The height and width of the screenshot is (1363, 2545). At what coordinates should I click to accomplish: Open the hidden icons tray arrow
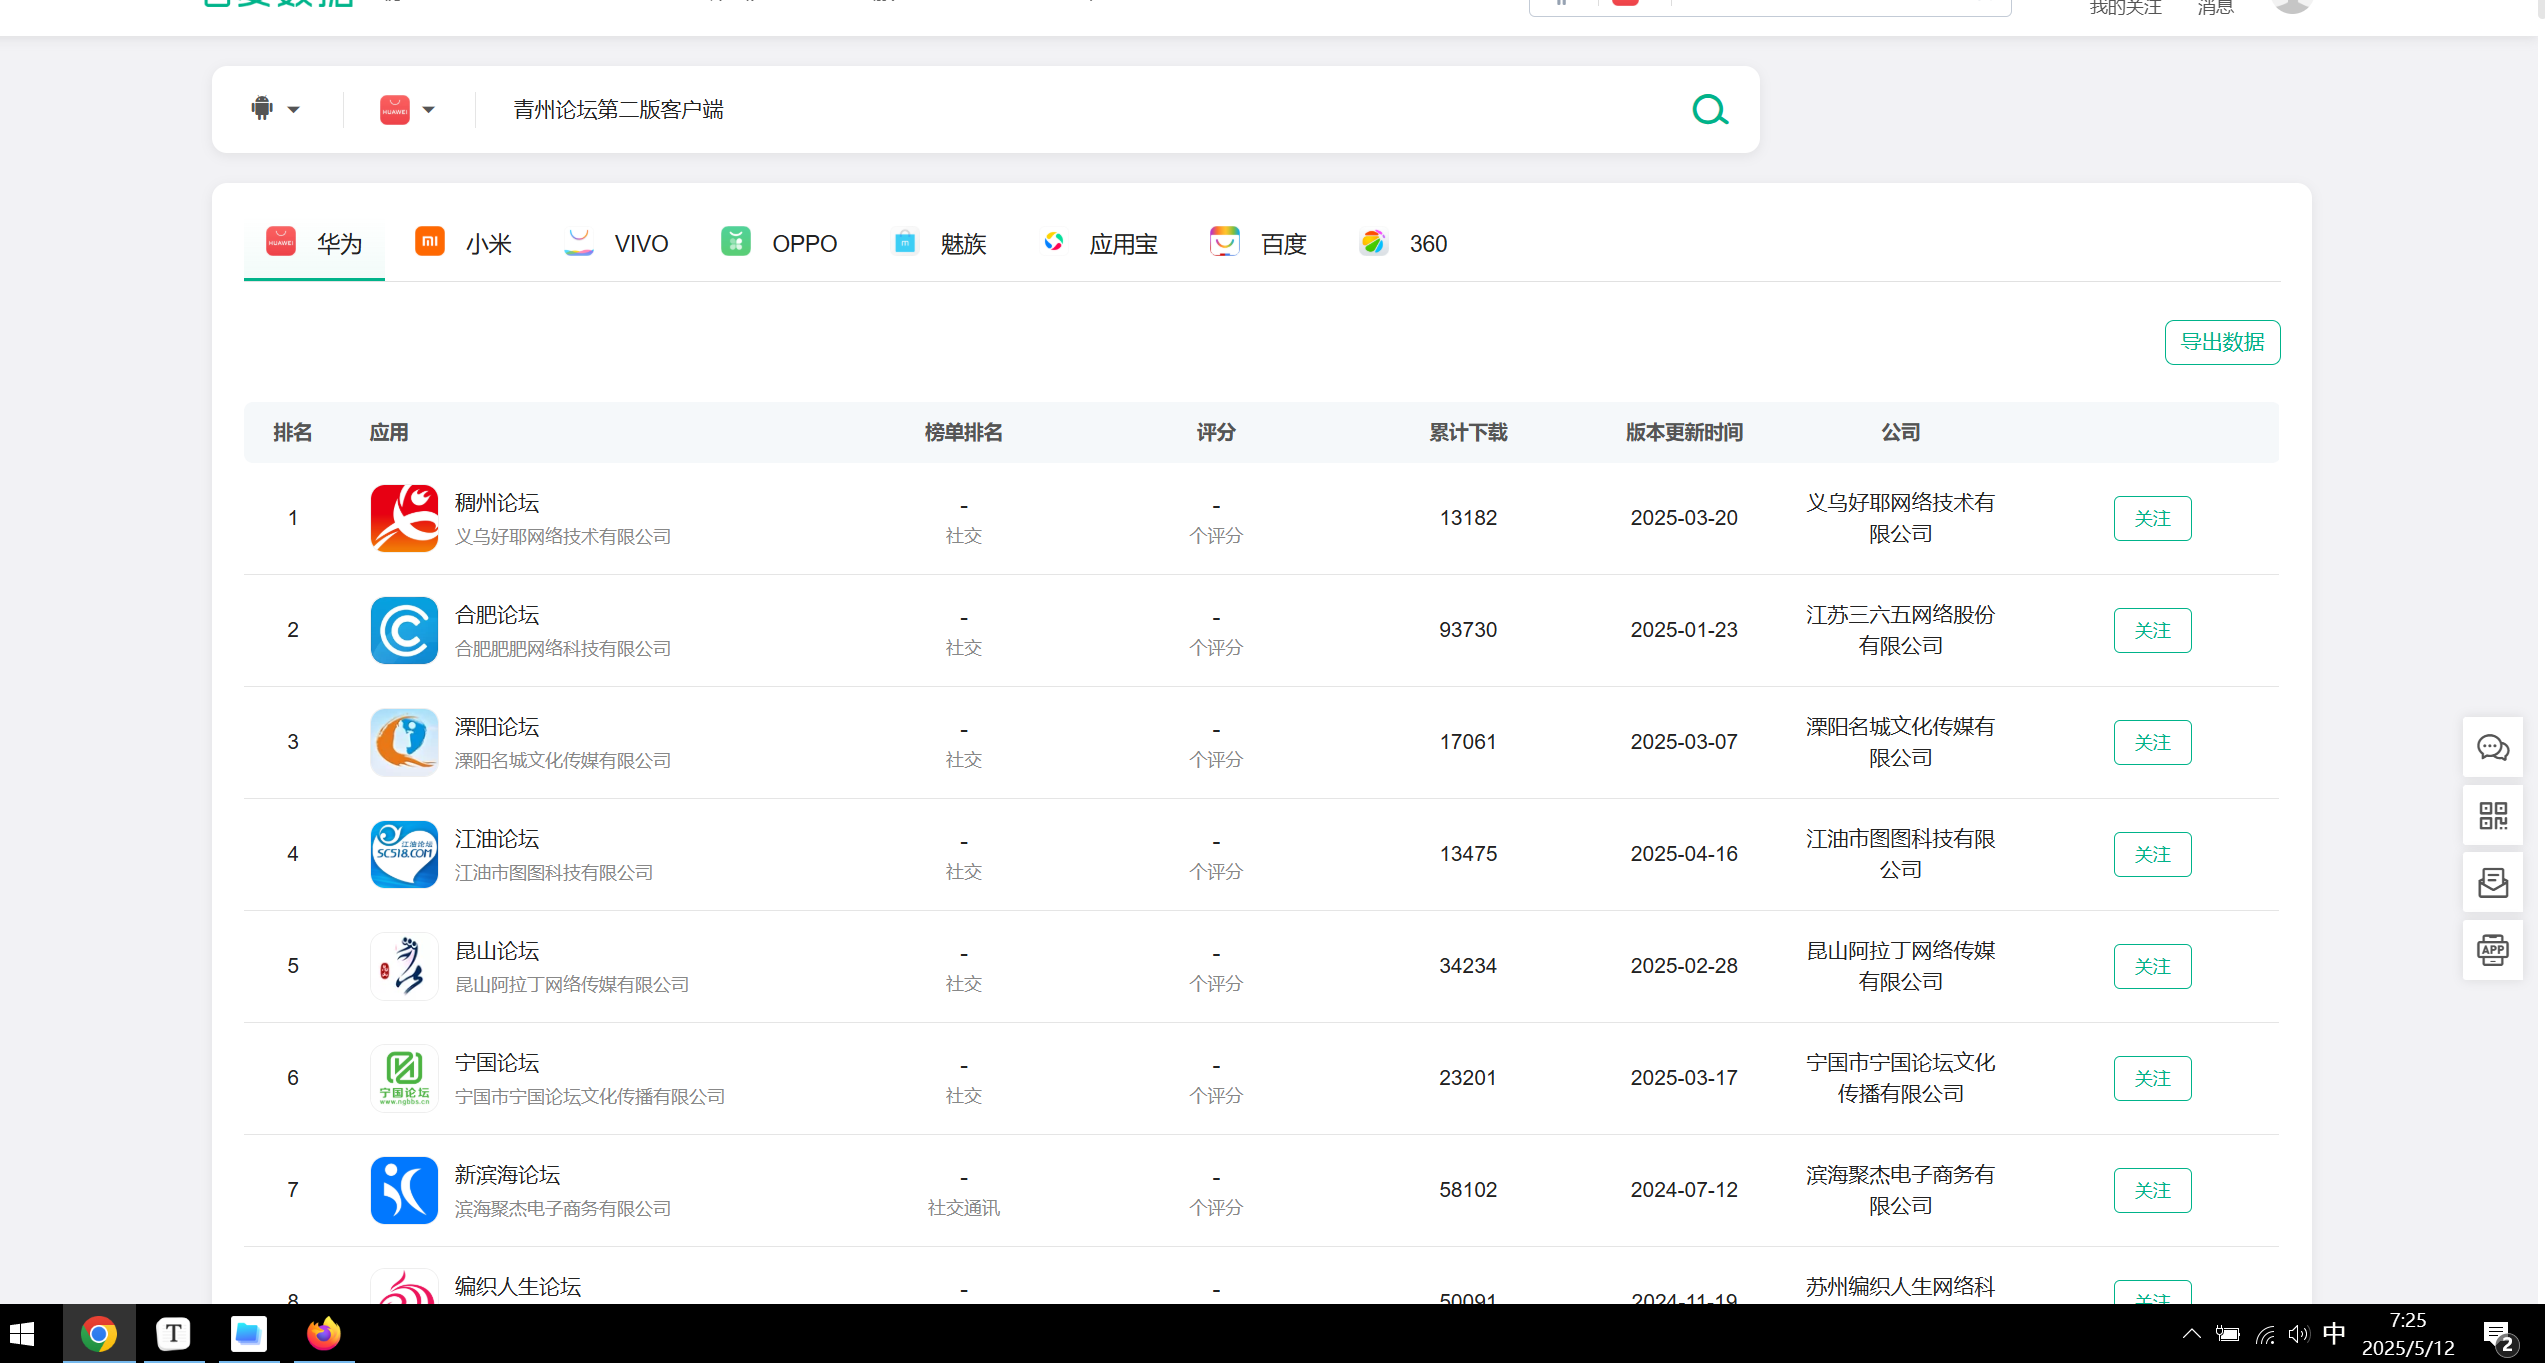click(2190, 1334)
